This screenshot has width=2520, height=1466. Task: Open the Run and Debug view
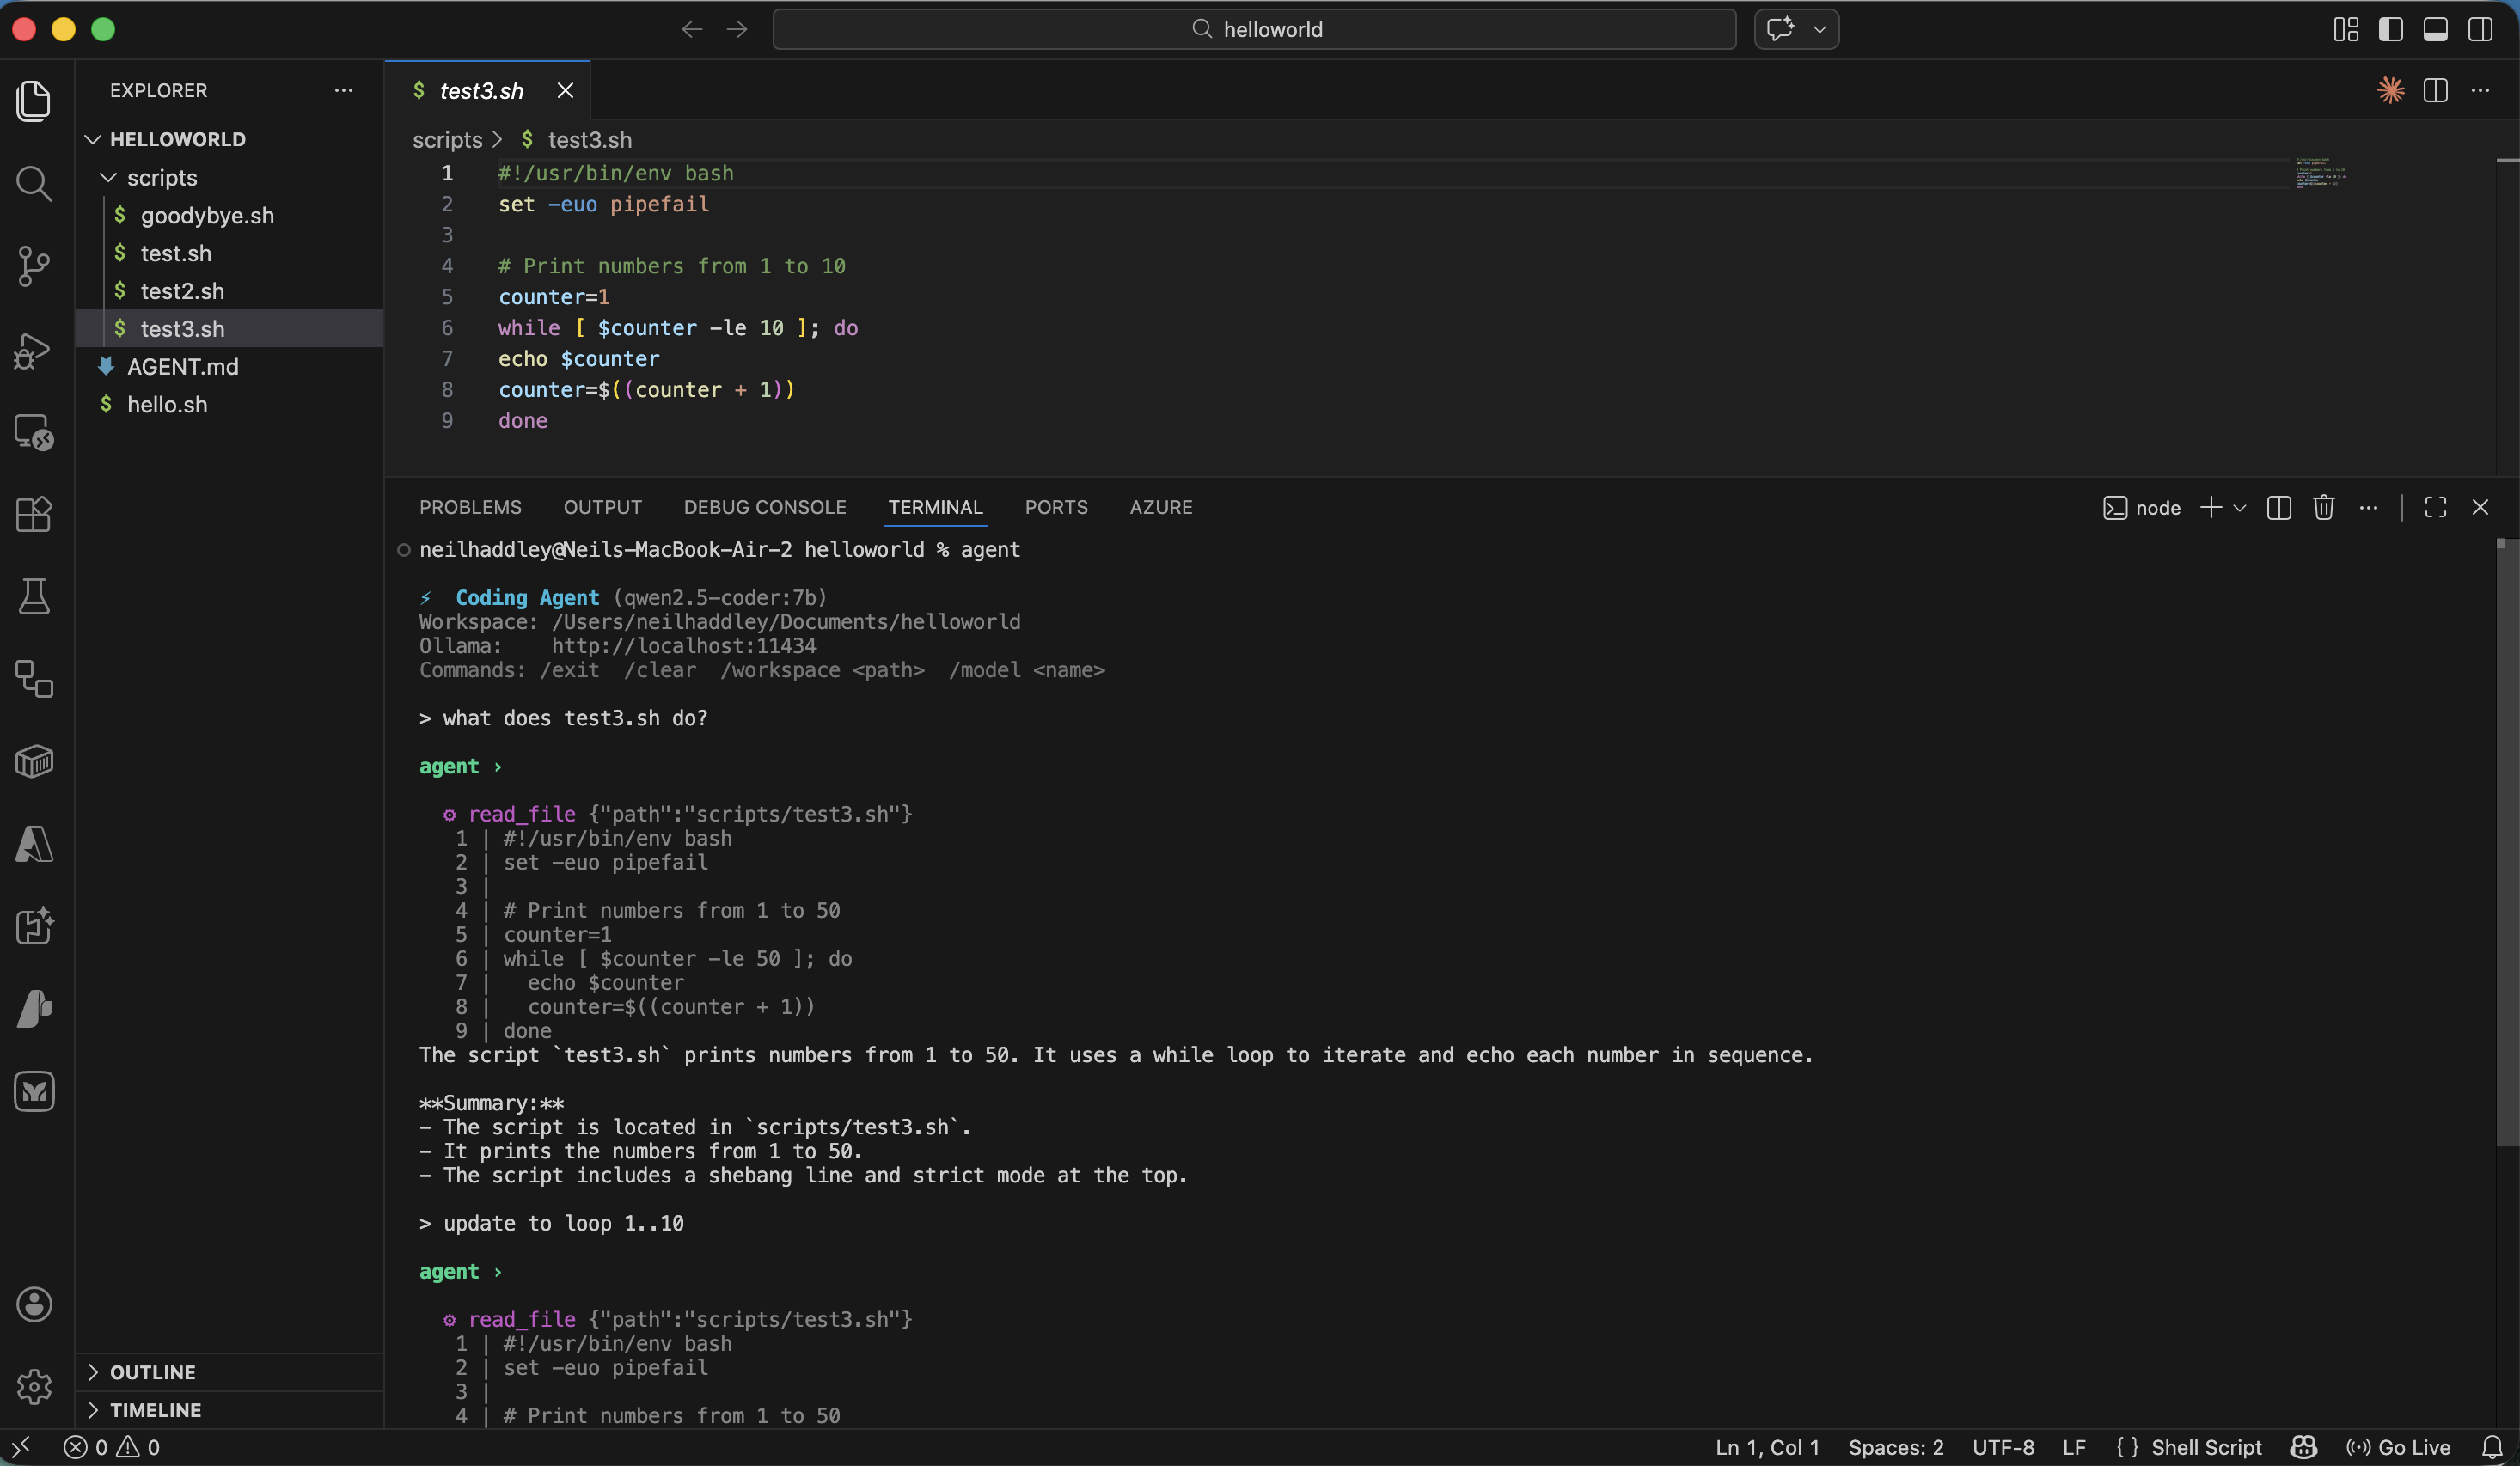click(34, 350)
